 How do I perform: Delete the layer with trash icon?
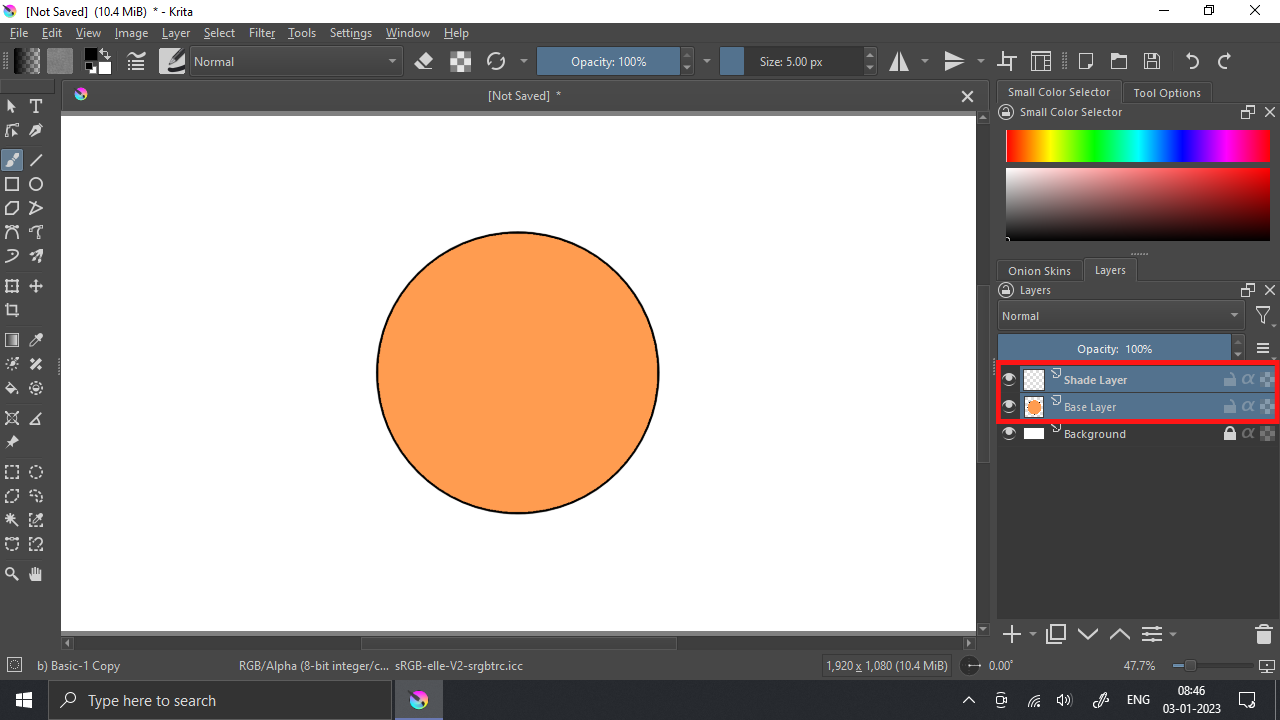[1263, 634]
